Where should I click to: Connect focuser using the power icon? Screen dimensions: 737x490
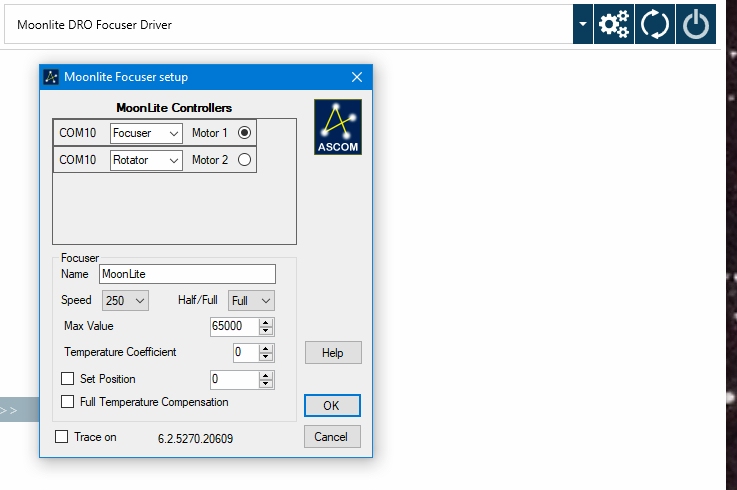click(x=696, y=24)
